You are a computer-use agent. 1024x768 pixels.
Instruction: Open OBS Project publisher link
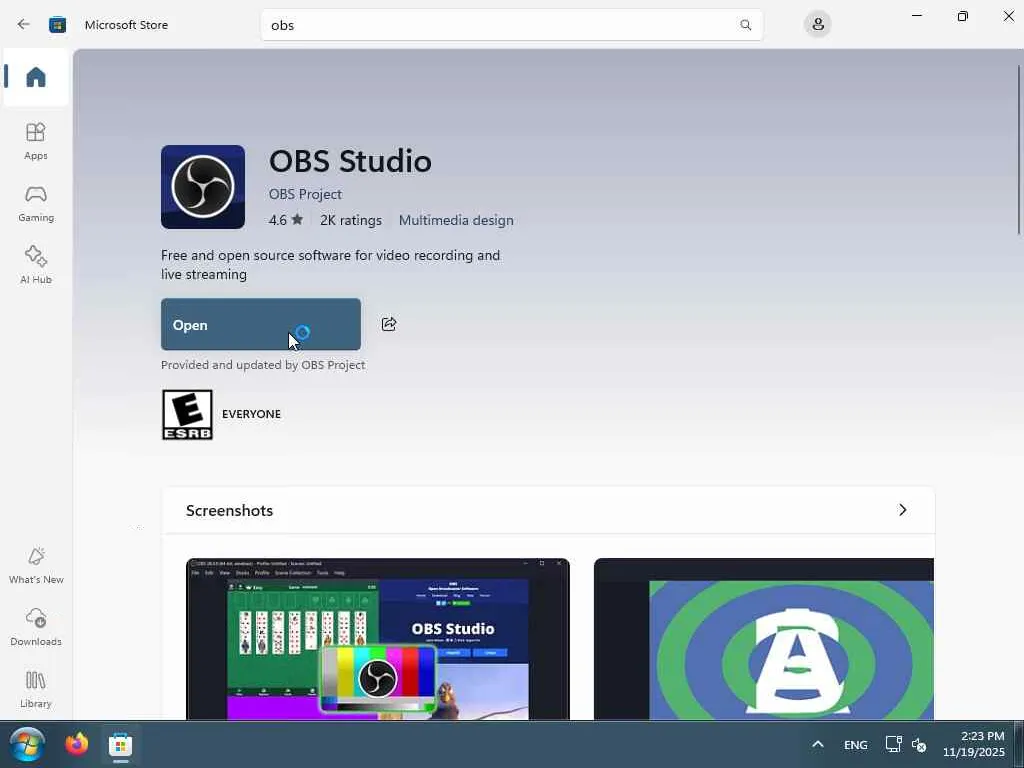point(305,194)
